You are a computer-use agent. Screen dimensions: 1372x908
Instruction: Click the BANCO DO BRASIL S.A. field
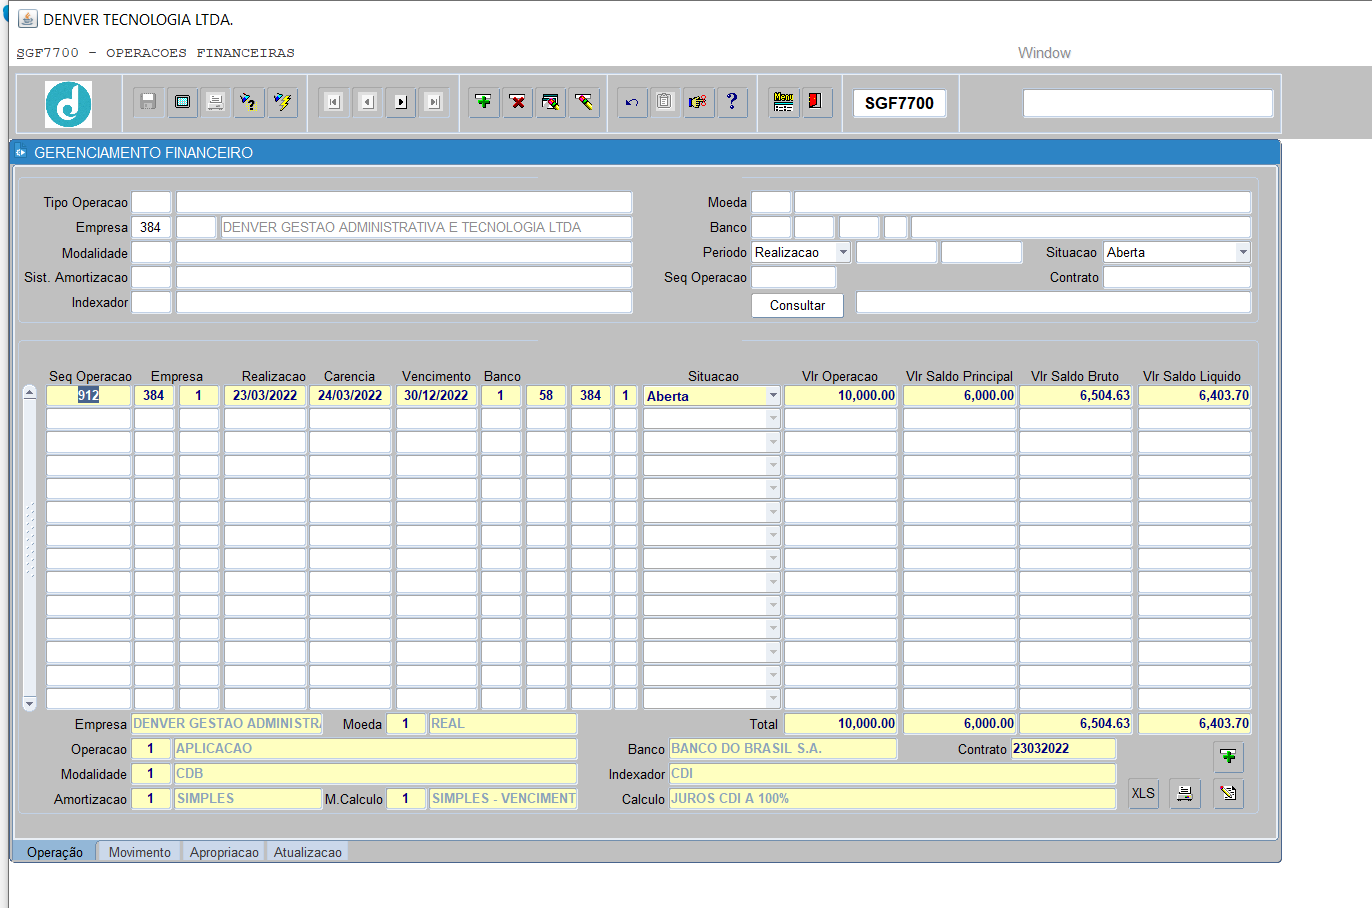coord(783,748)
